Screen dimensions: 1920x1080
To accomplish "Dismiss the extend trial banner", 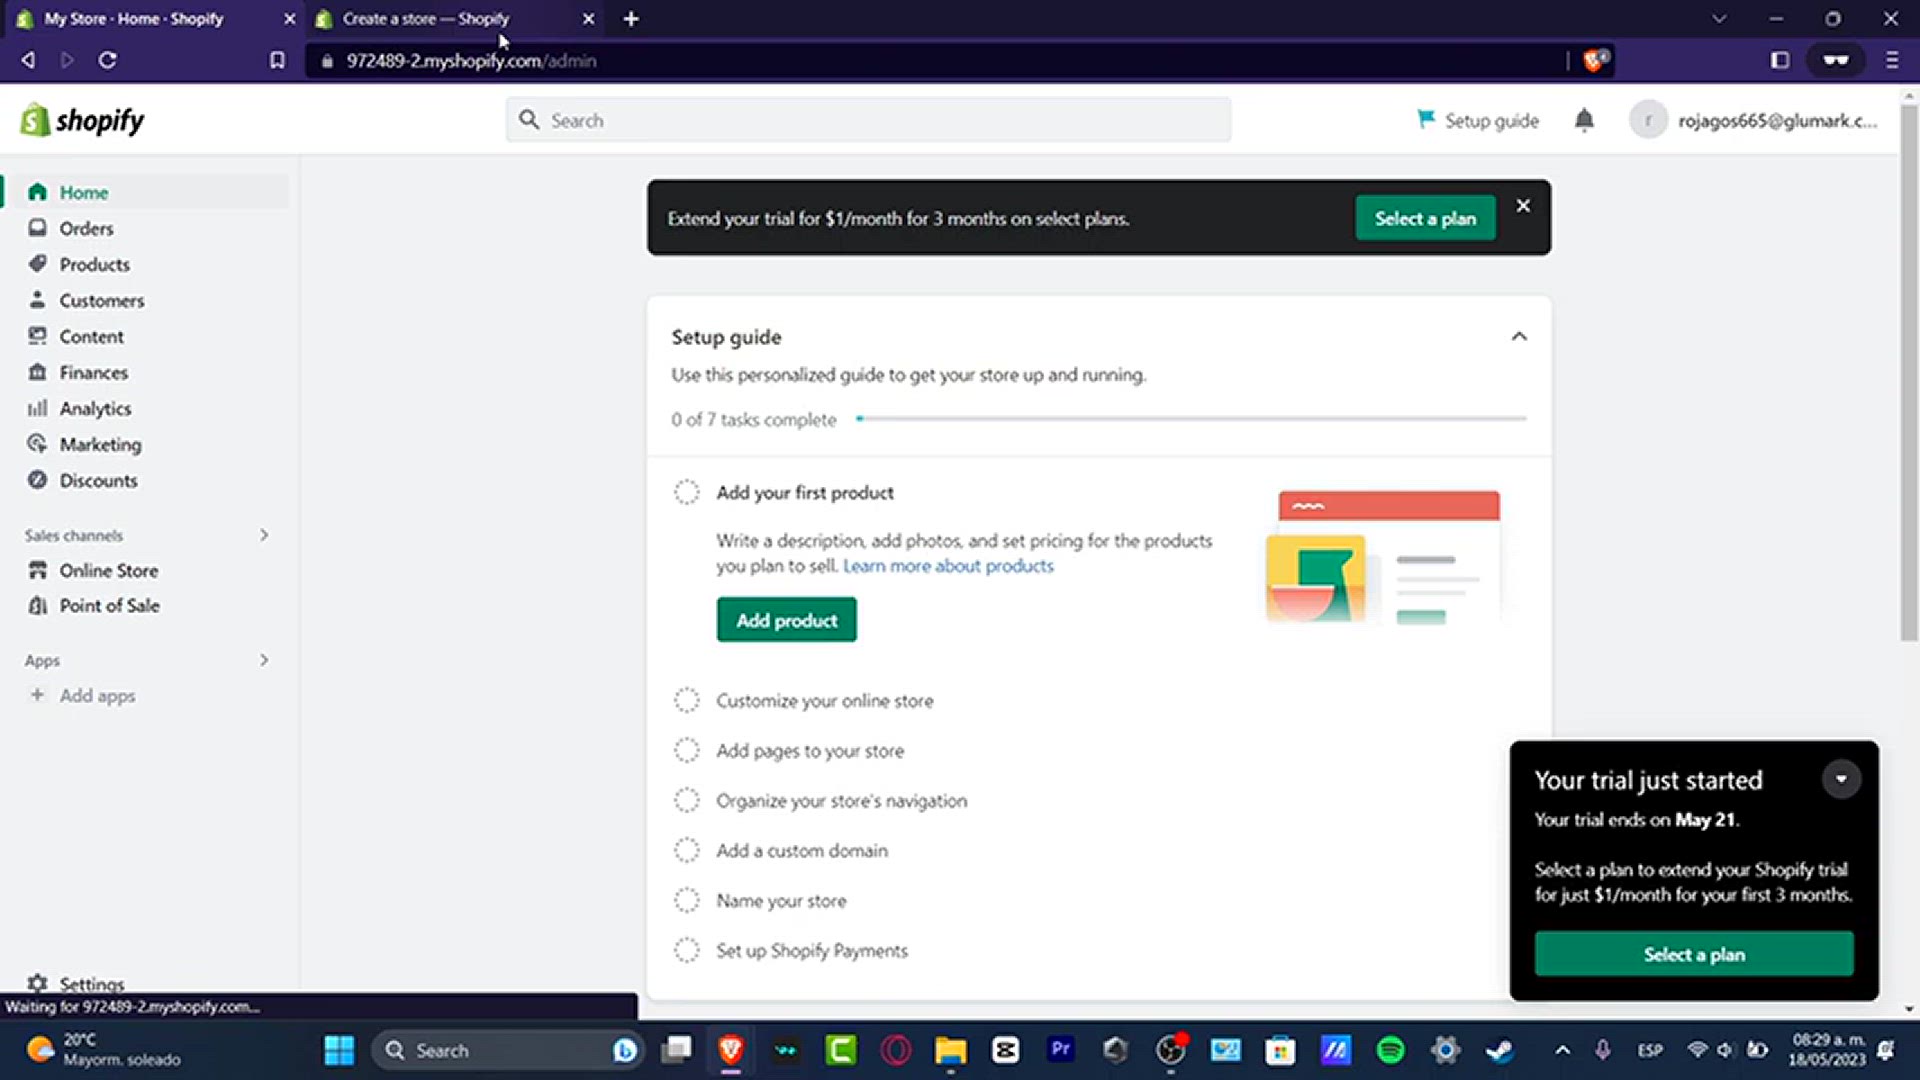I will [x=1523, y=205].
